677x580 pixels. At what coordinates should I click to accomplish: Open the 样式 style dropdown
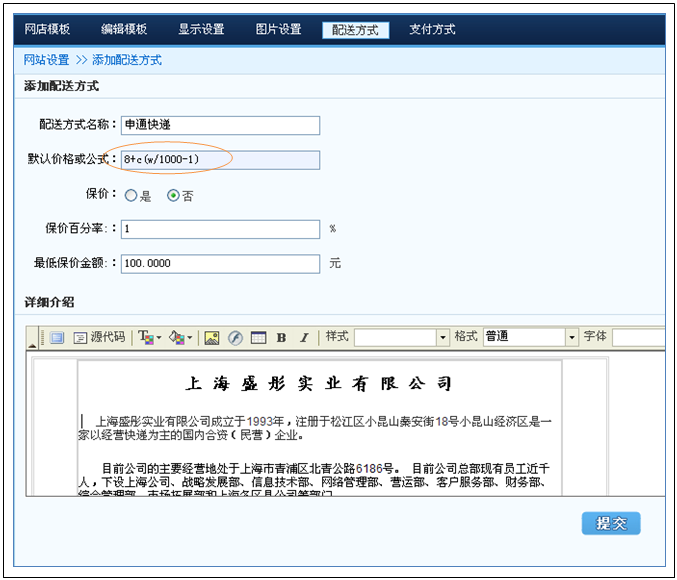pyautogui.click(x=402, y=337)
